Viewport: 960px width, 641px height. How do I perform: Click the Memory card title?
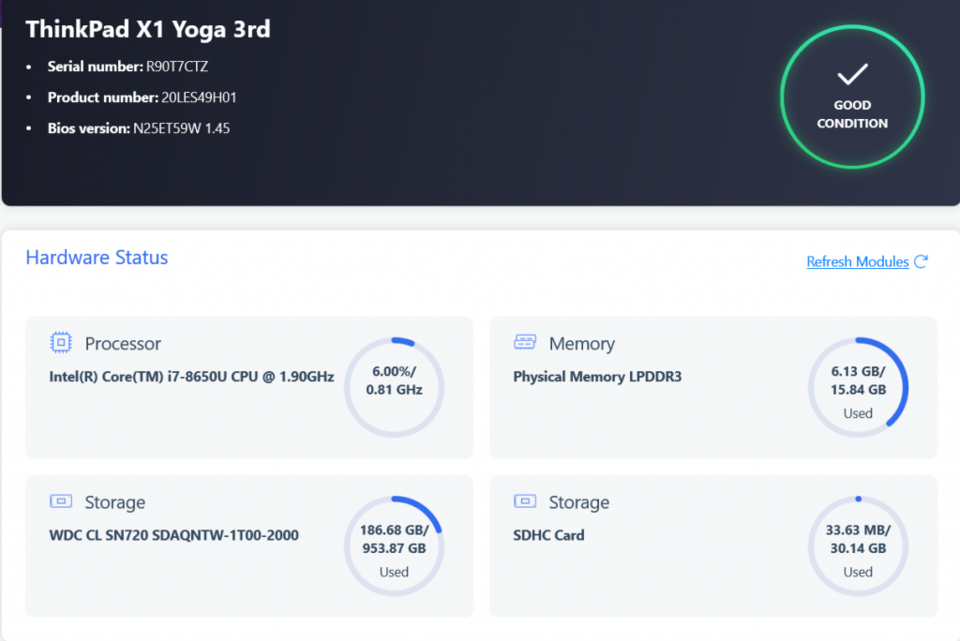(x=582, y=343)
